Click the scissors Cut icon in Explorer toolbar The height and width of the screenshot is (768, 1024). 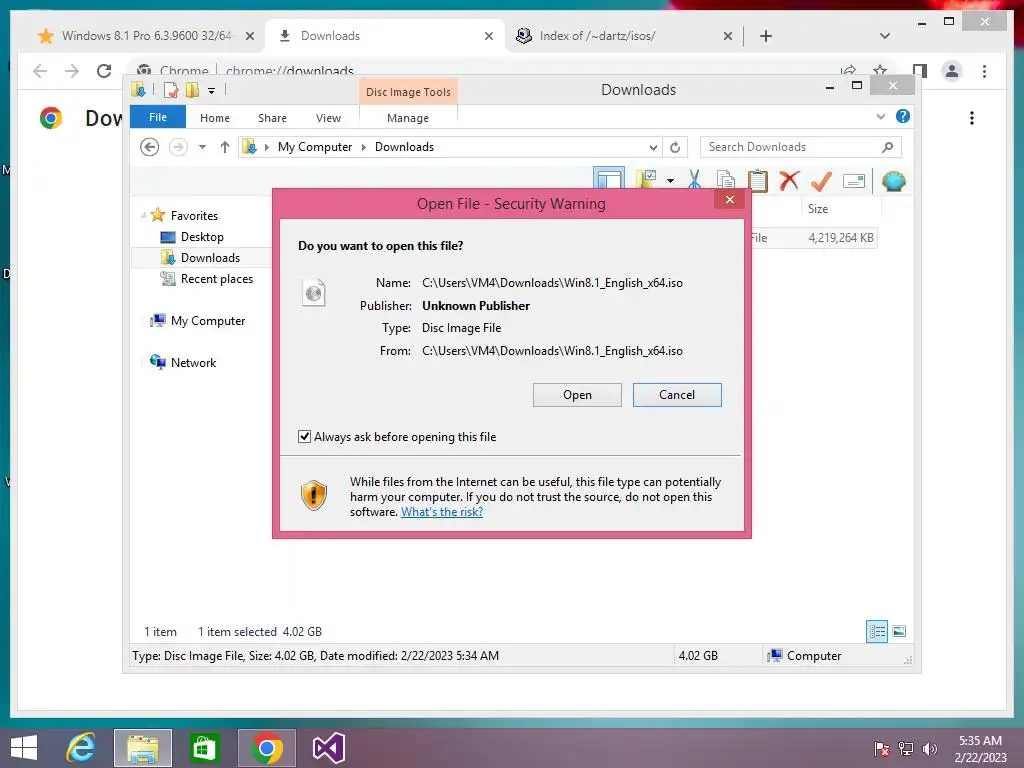(694, 180)
